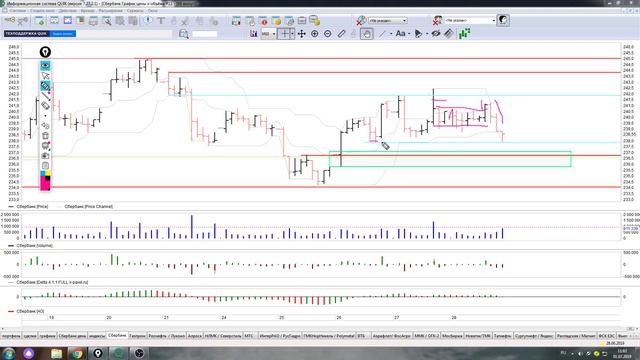Click the candlestick chart type icon
Viewport: 640px width, 360px height.
(254, 34)
